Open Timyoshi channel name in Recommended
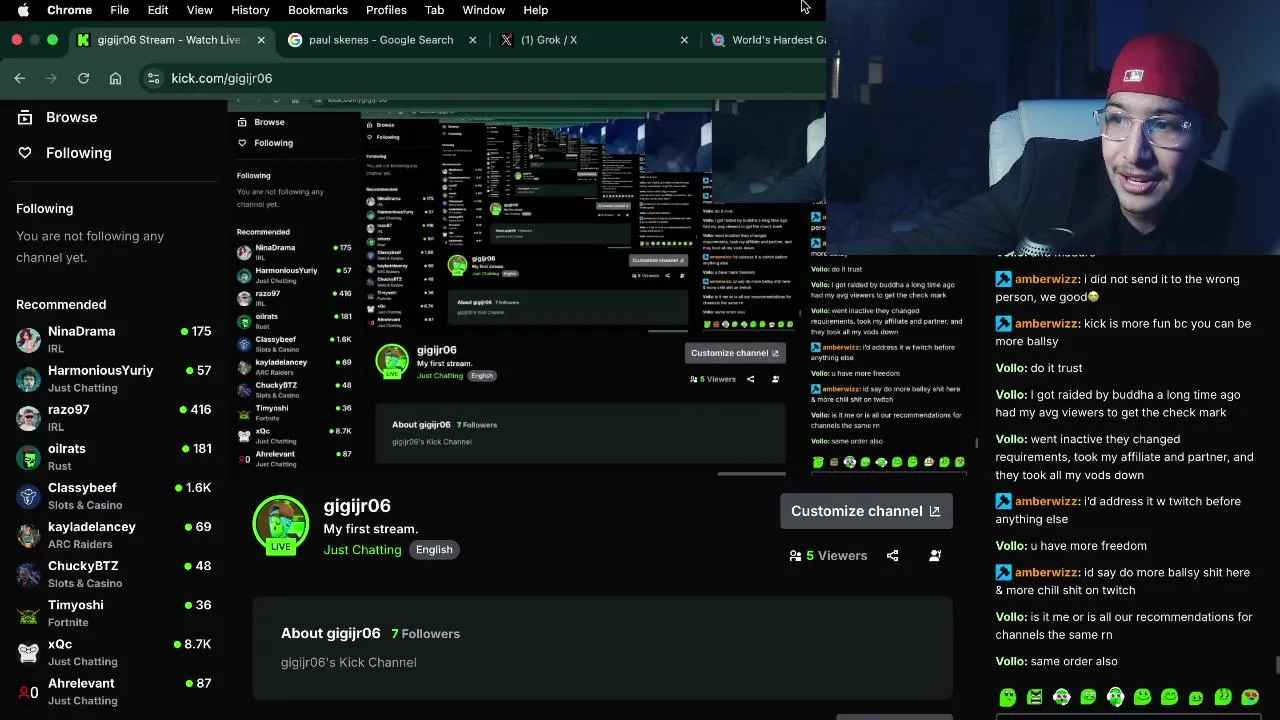 [x=76, y=604]
